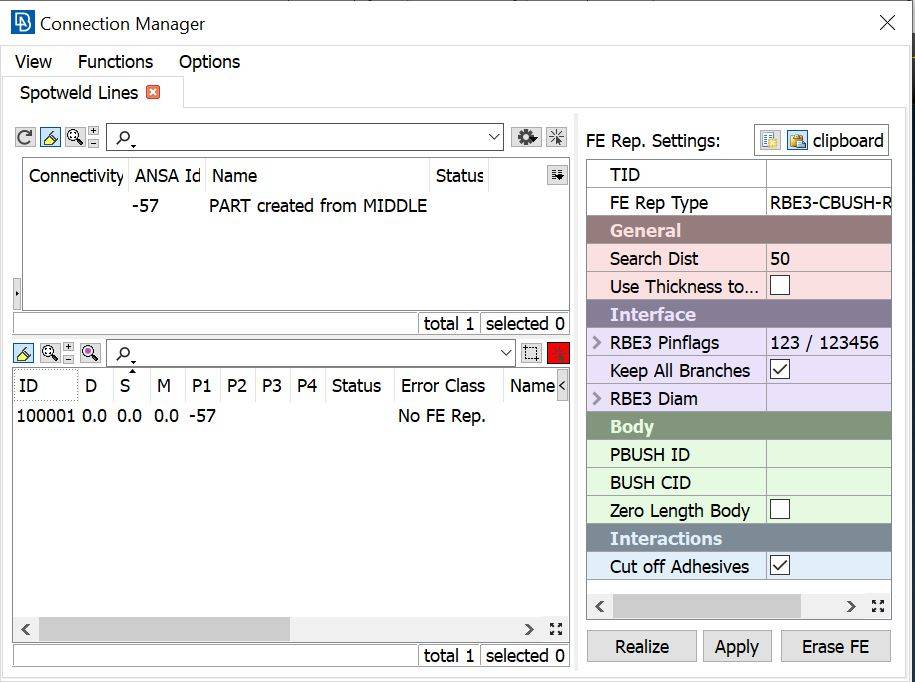Click the gear settings icon beside upper search
915x682 pixels.
point(526,137)
